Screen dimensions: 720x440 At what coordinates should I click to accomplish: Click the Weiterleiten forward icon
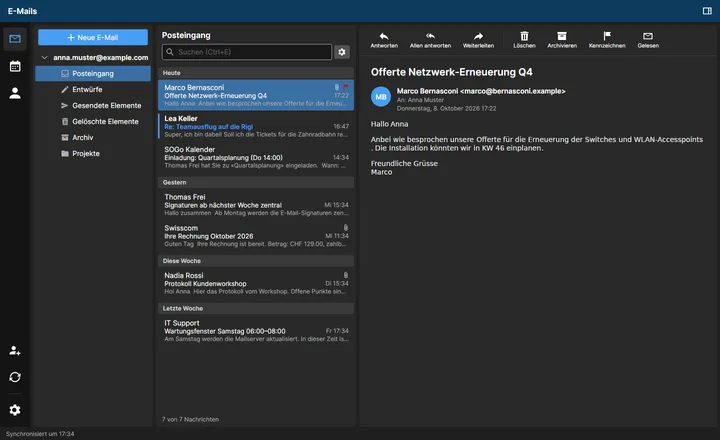tap(478, 36)
